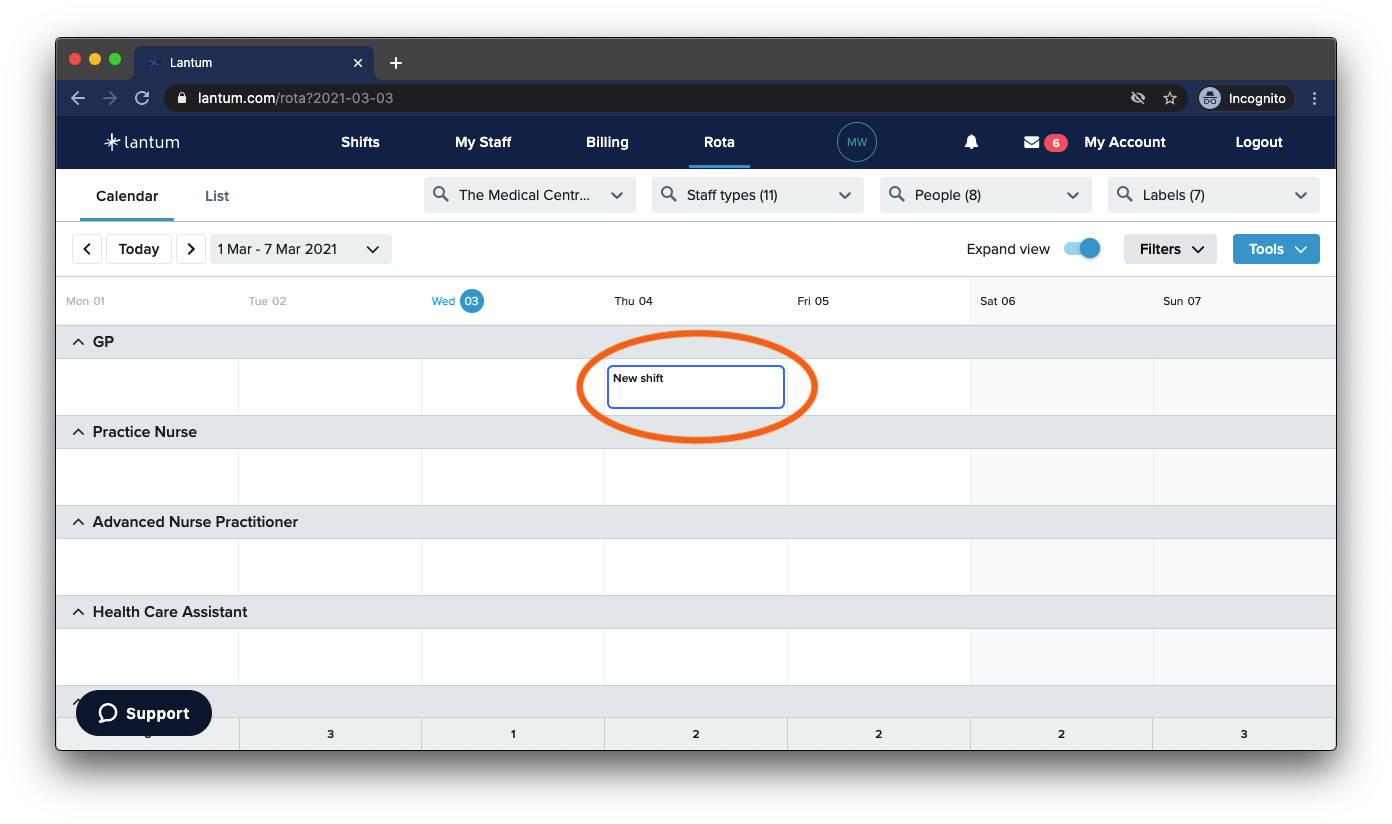Viewport: 1392px width, 824px height.
Task: Click the tracking-protection eye icon
Action: [x=1137, y=98]
